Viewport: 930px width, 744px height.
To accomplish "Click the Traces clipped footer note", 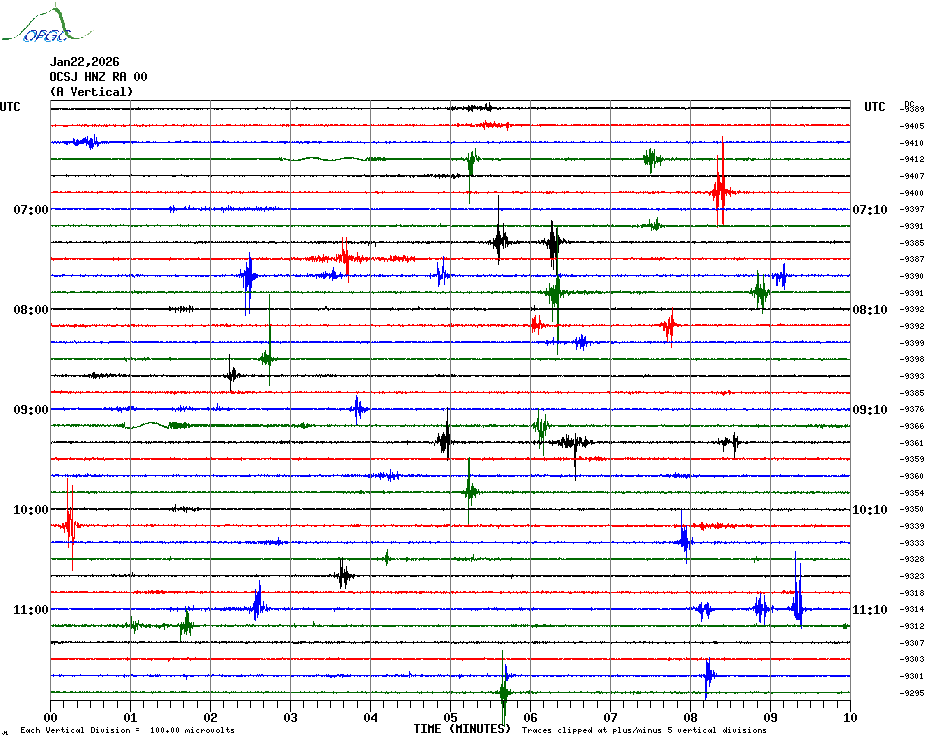I will [x=644, y=731].
